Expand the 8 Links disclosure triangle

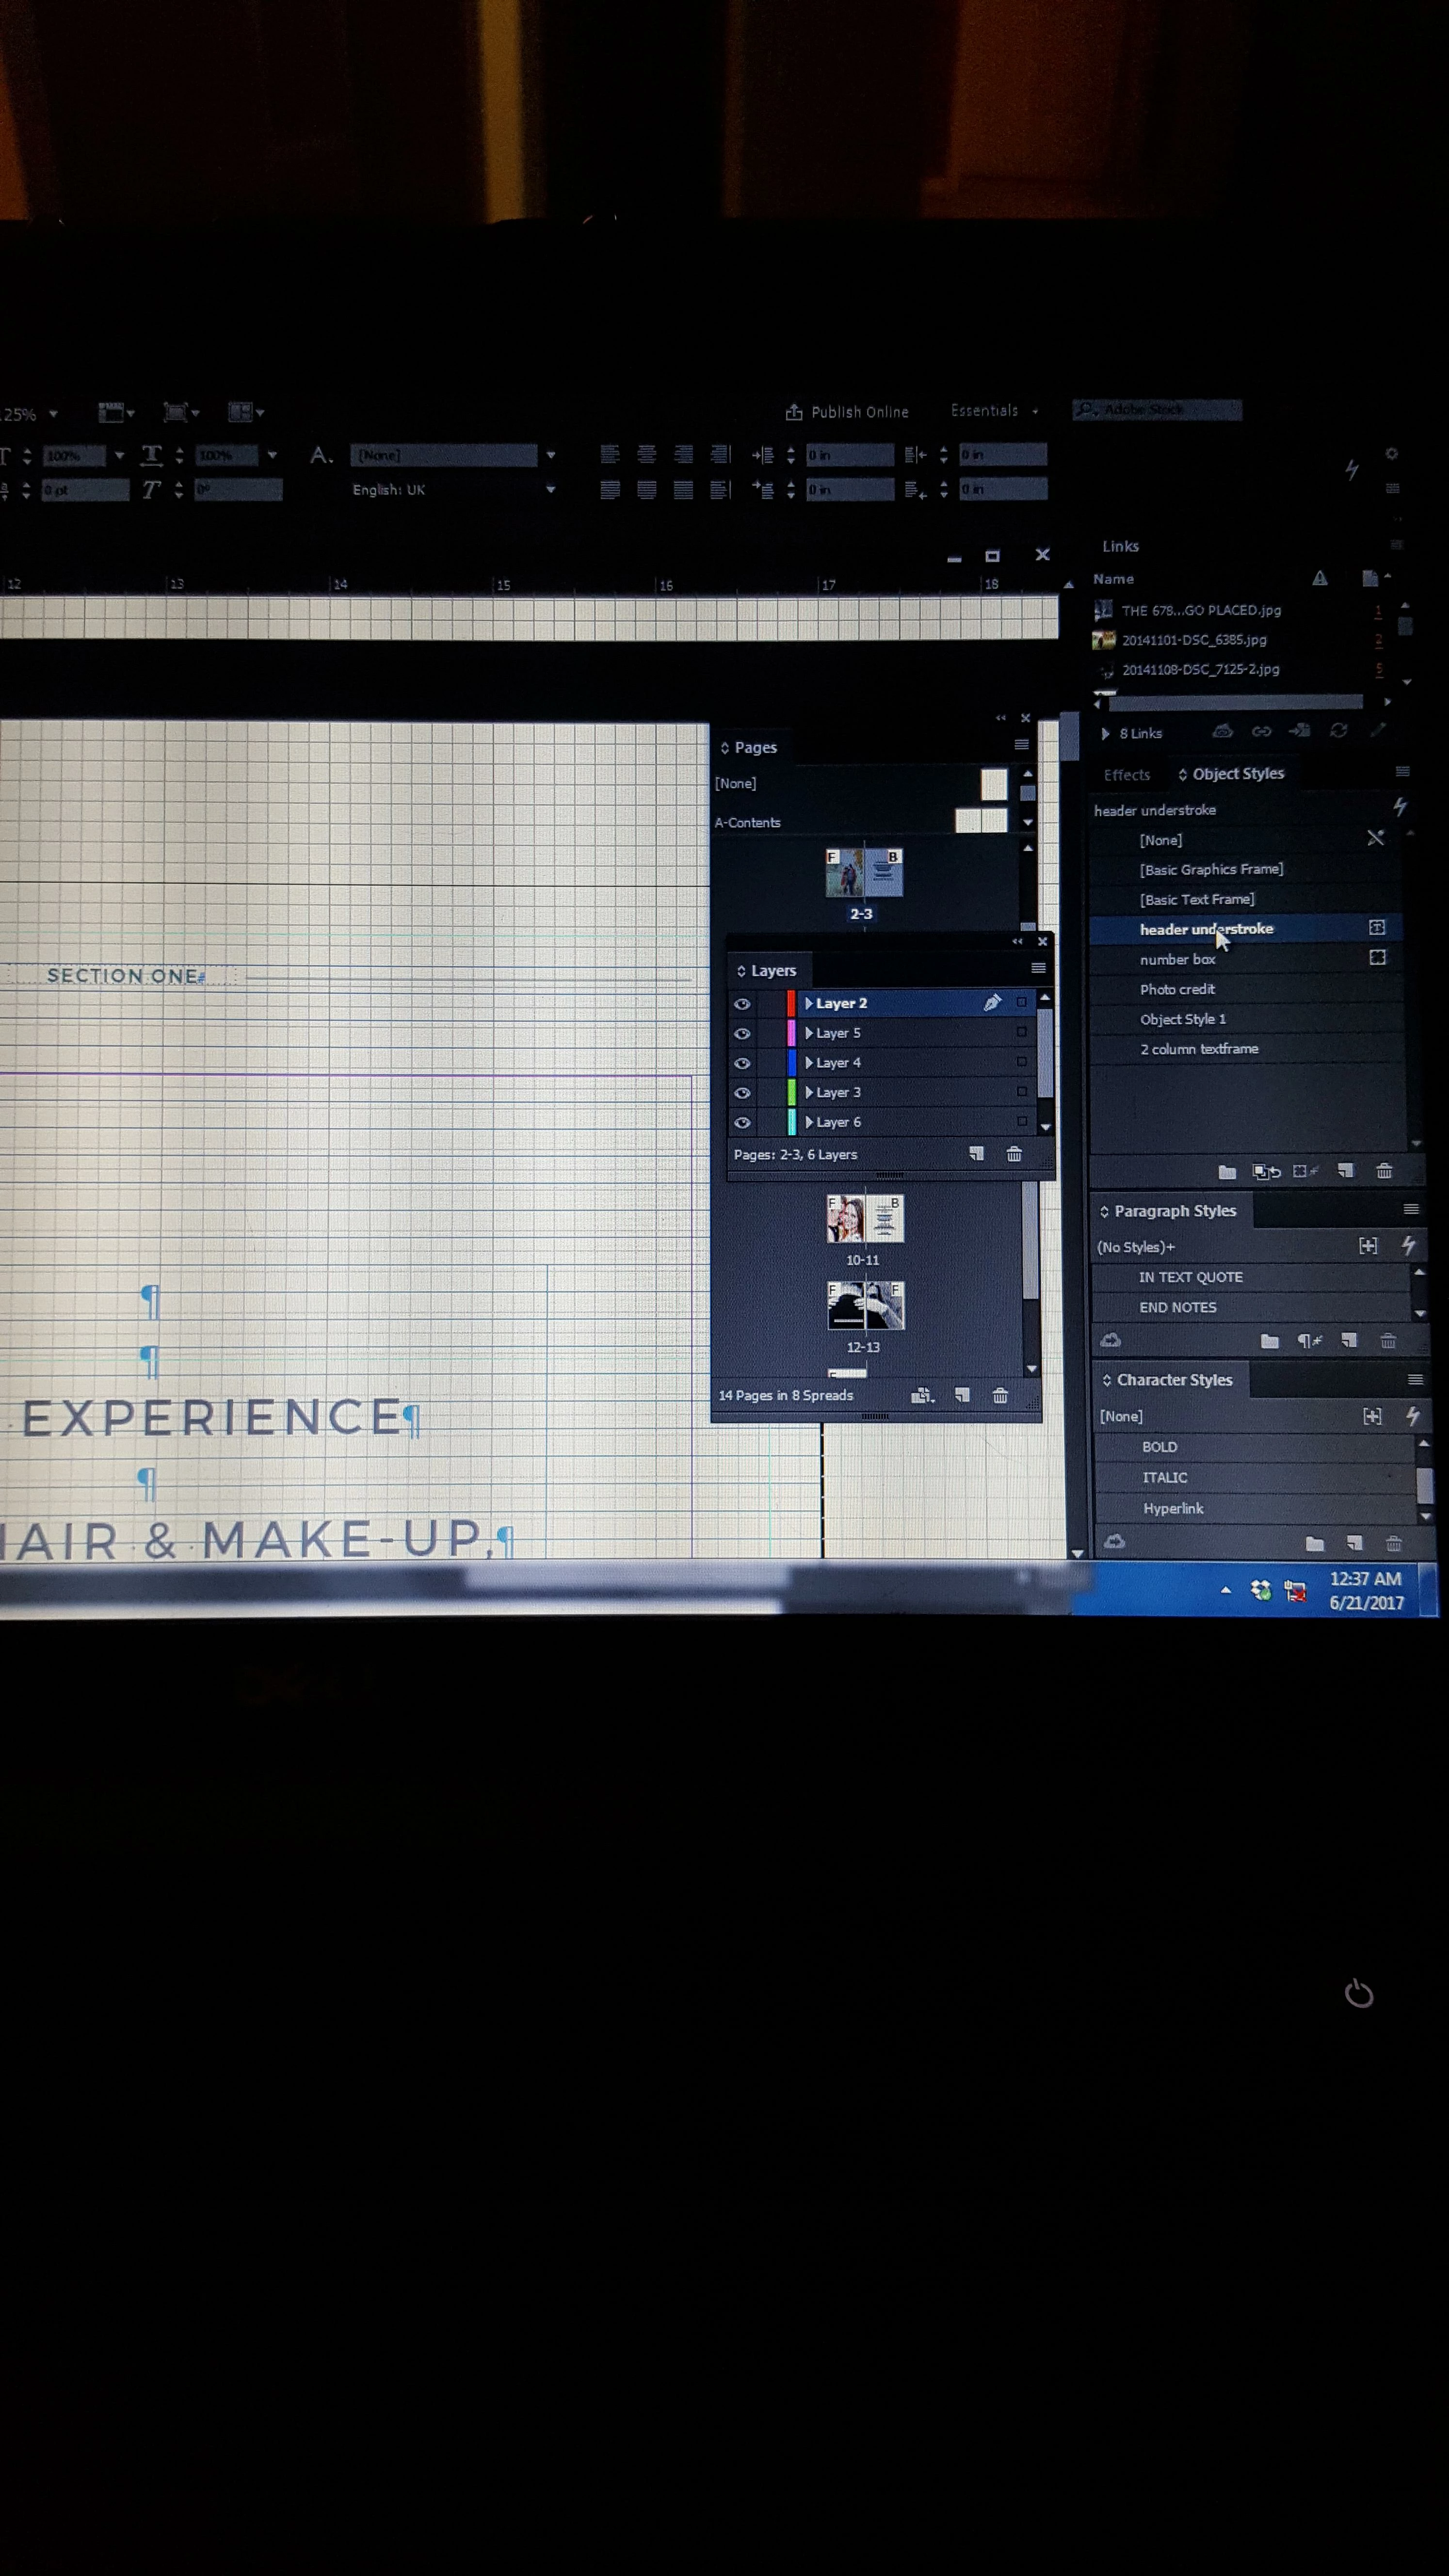click(1105, 734)
